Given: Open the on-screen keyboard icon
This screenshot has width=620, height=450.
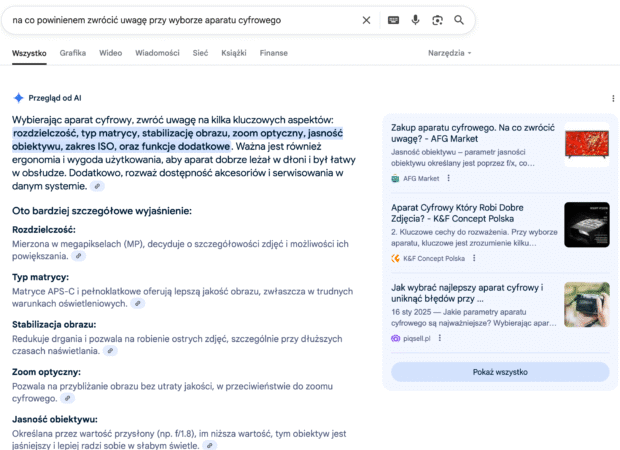Looking at the screenshot, I should click(x=393, y=20).
